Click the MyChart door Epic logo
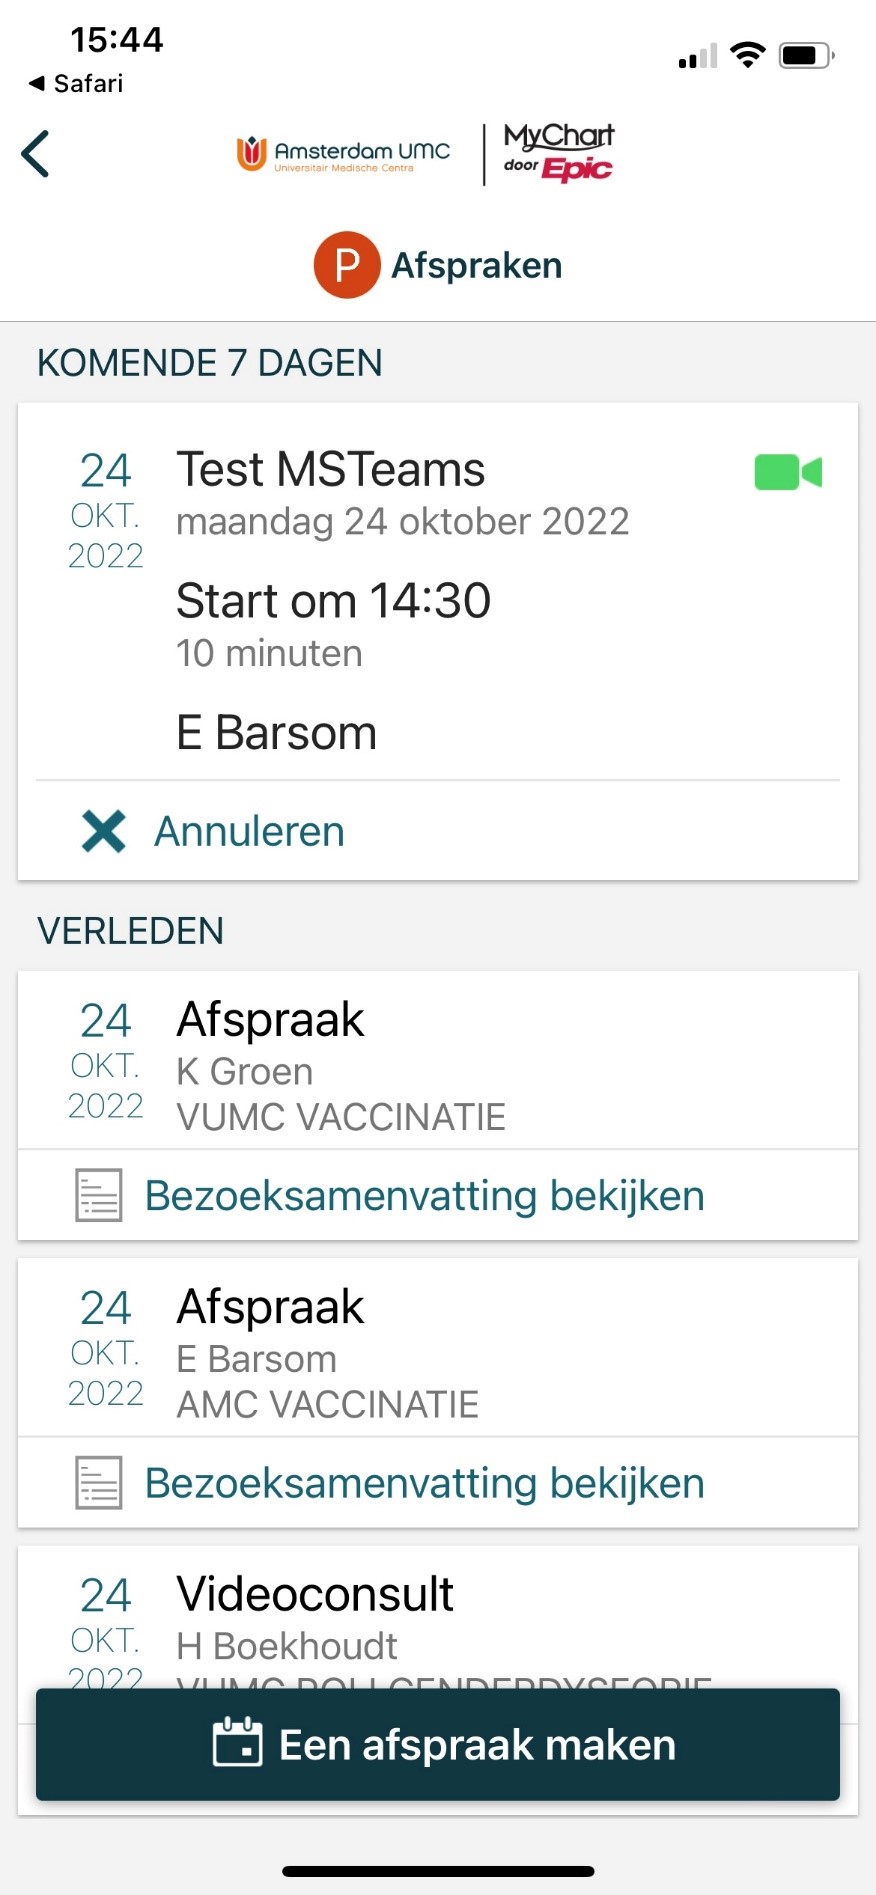This screenshot has height=1895, width=876. [558, 152]
